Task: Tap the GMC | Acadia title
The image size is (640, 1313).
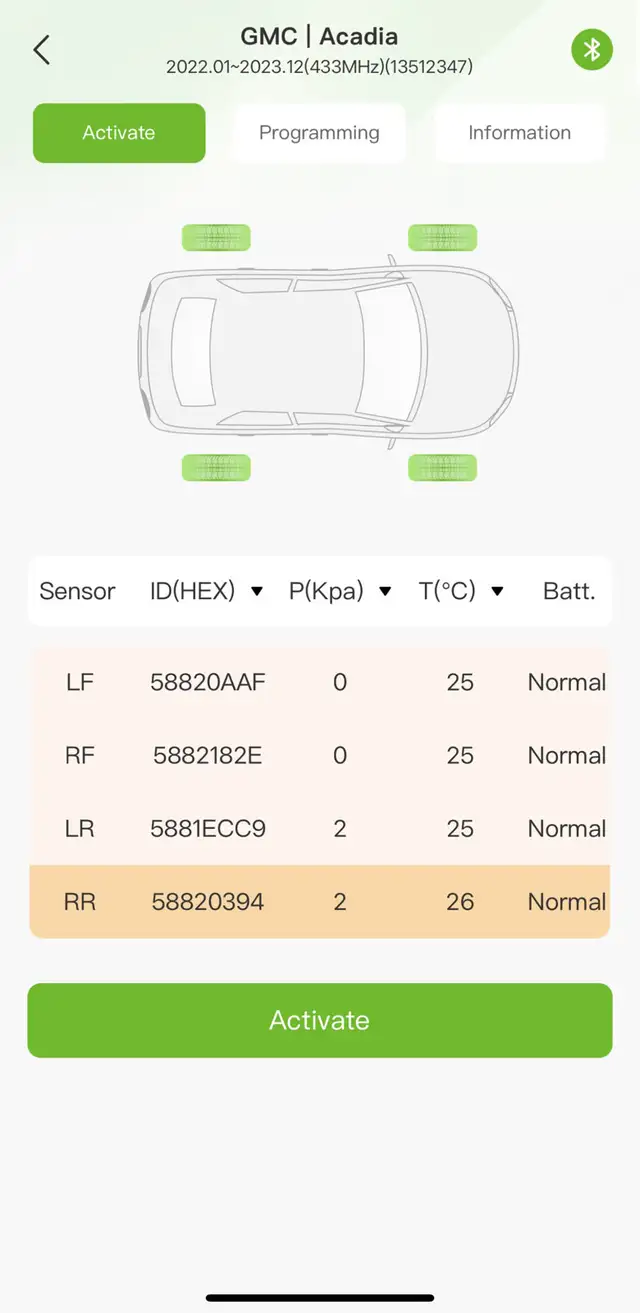Action: [x=319, y=37]
